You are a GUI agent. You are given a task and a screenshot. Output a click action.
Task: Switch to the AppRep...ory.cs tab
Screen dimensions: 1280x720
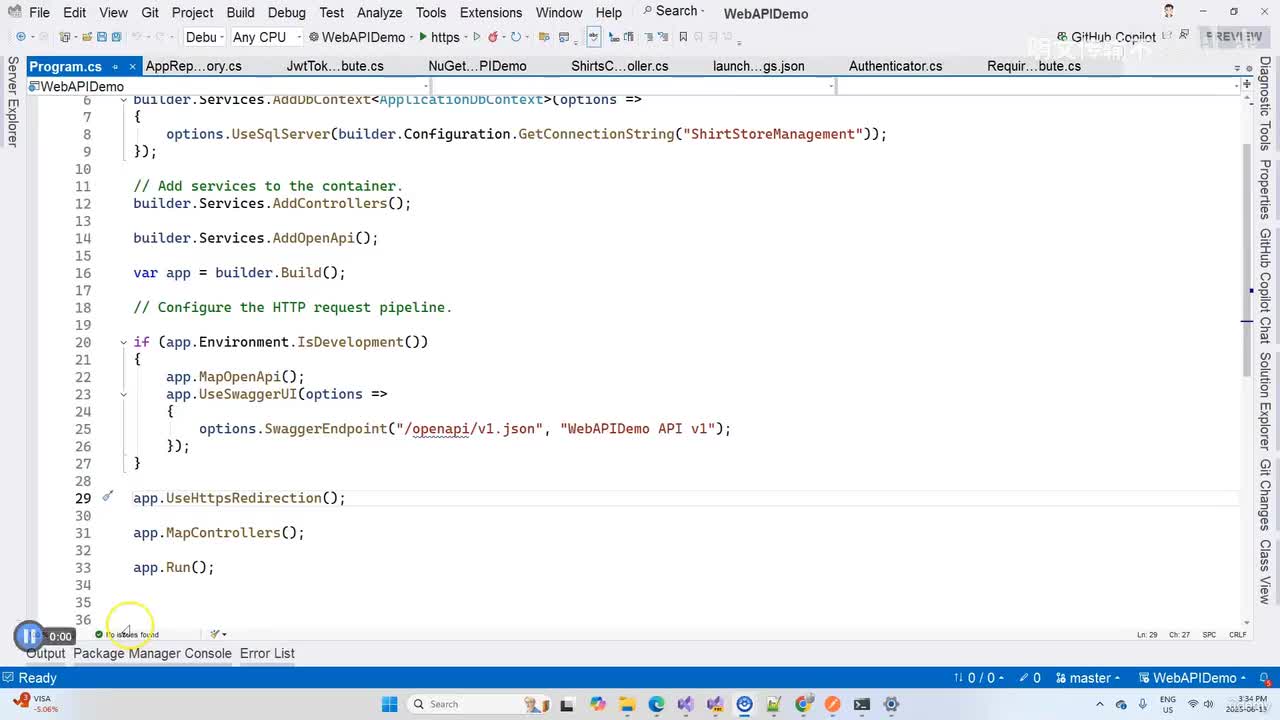(x=194, y=66)
